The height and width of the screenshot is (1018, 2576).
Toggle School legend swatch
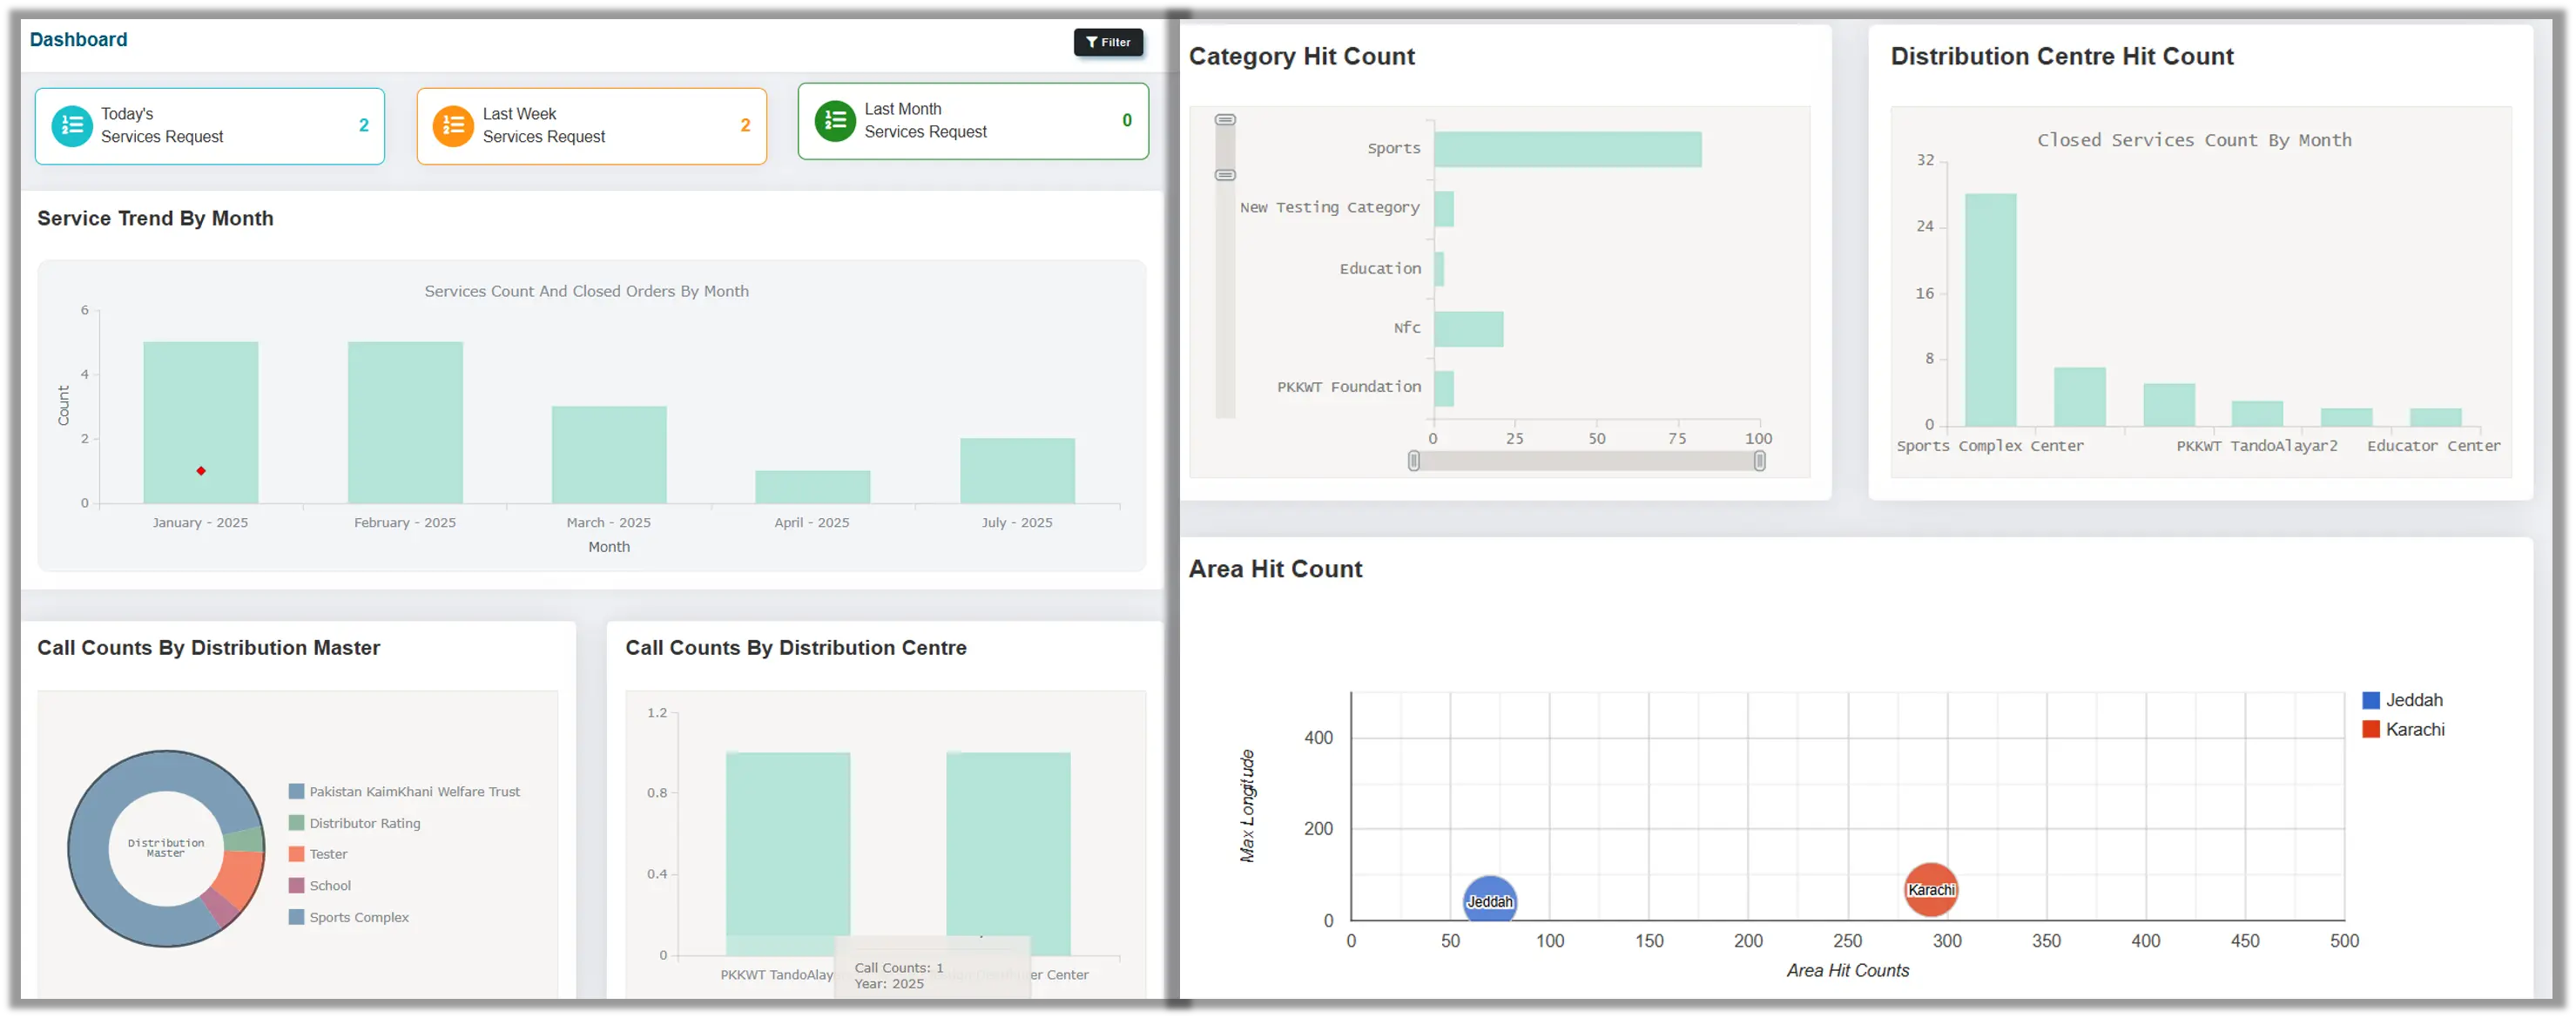coord(296,886)
